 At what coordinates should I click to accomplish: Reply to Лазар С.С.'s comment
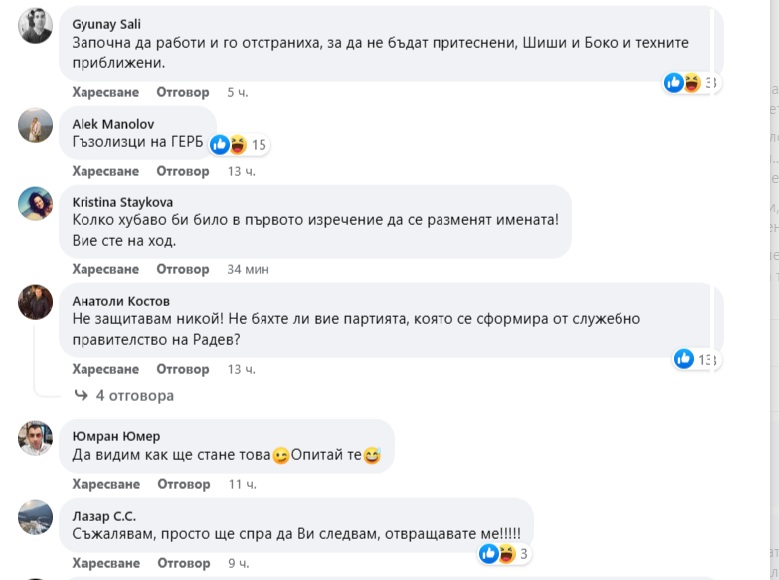[183, 563]
